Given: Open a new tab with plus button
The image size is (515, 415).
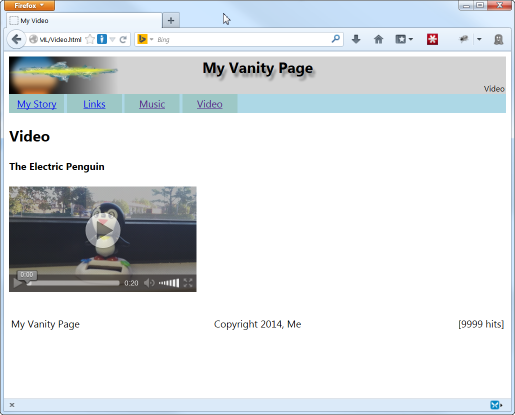Looking at the screenshot, I should click(x=171, y=21).
